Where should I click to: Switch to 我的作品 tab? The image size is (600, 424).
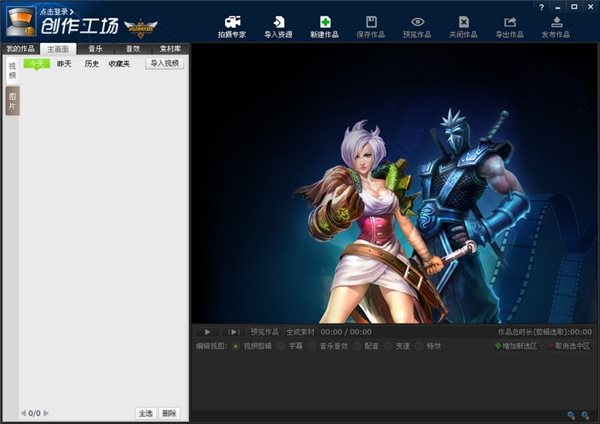[21, 49]
